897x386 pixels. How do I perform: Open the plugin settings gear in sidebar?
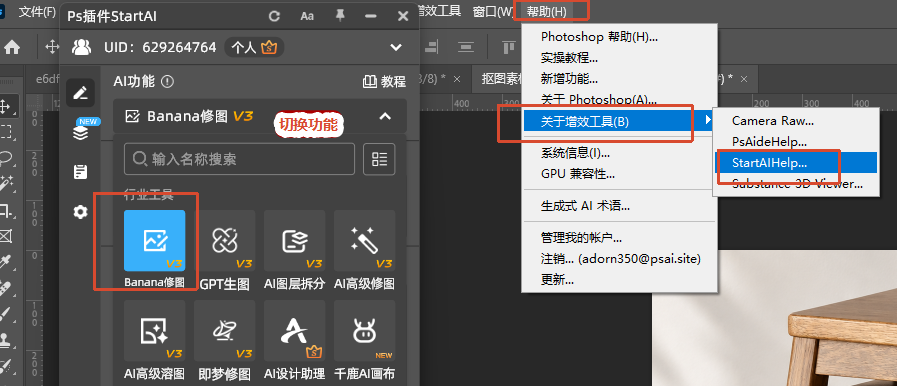point(81,213)
